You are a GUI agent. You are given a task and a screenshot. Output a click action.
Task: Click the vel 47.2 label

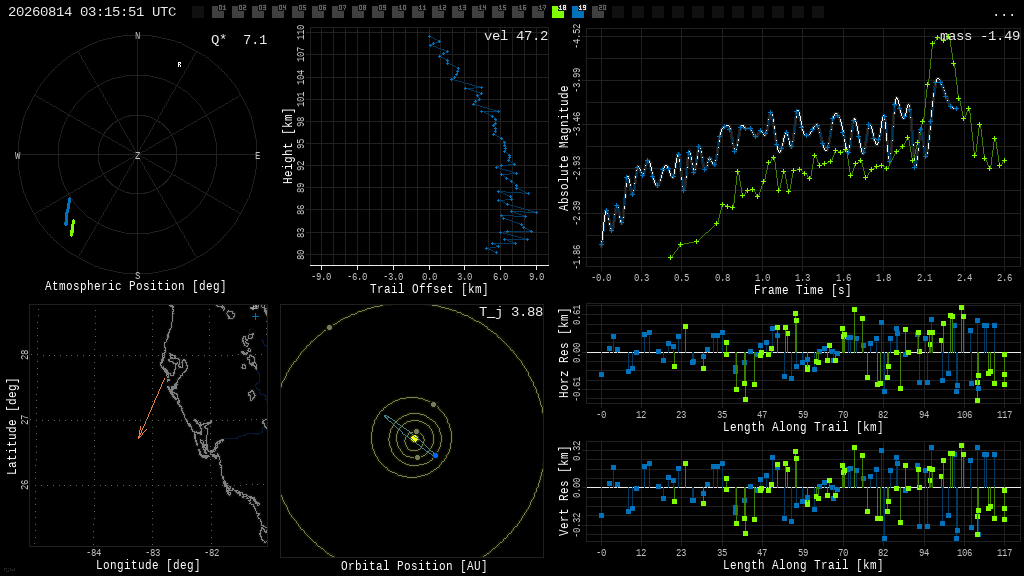tap(516, 36)
